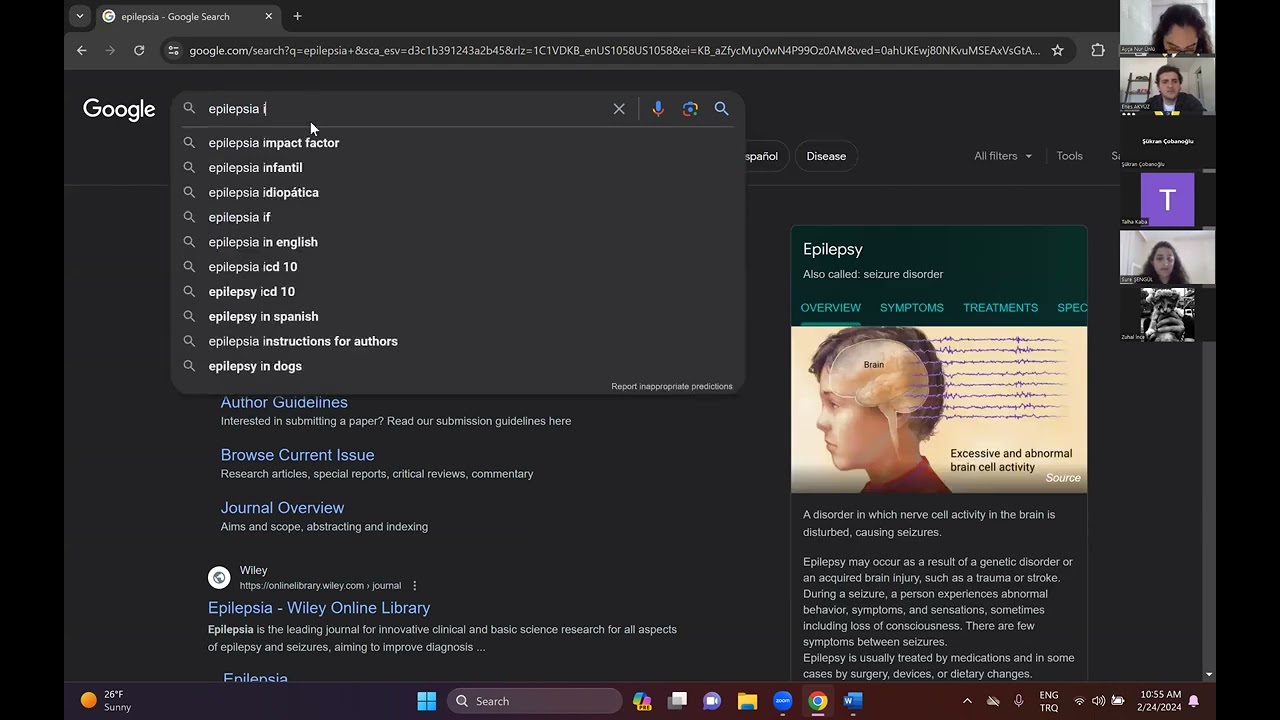Open the Tools option
Screen dimensions: 1280x720
tap(1069, 156)
